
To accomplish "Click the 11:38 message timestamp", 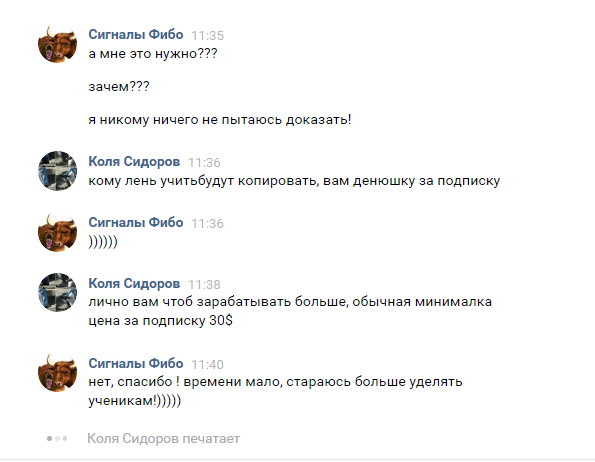I will [205, 284].
